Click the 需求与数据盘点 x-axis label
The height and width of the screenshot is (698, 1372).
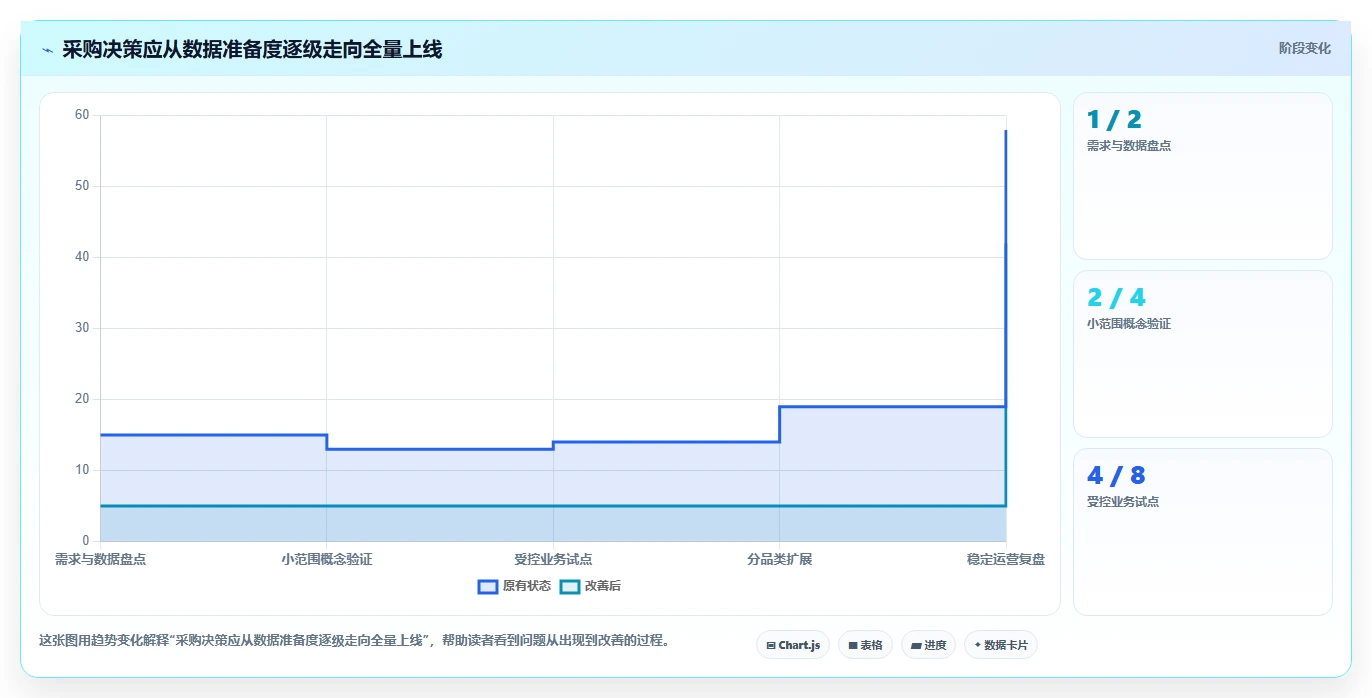100,559
